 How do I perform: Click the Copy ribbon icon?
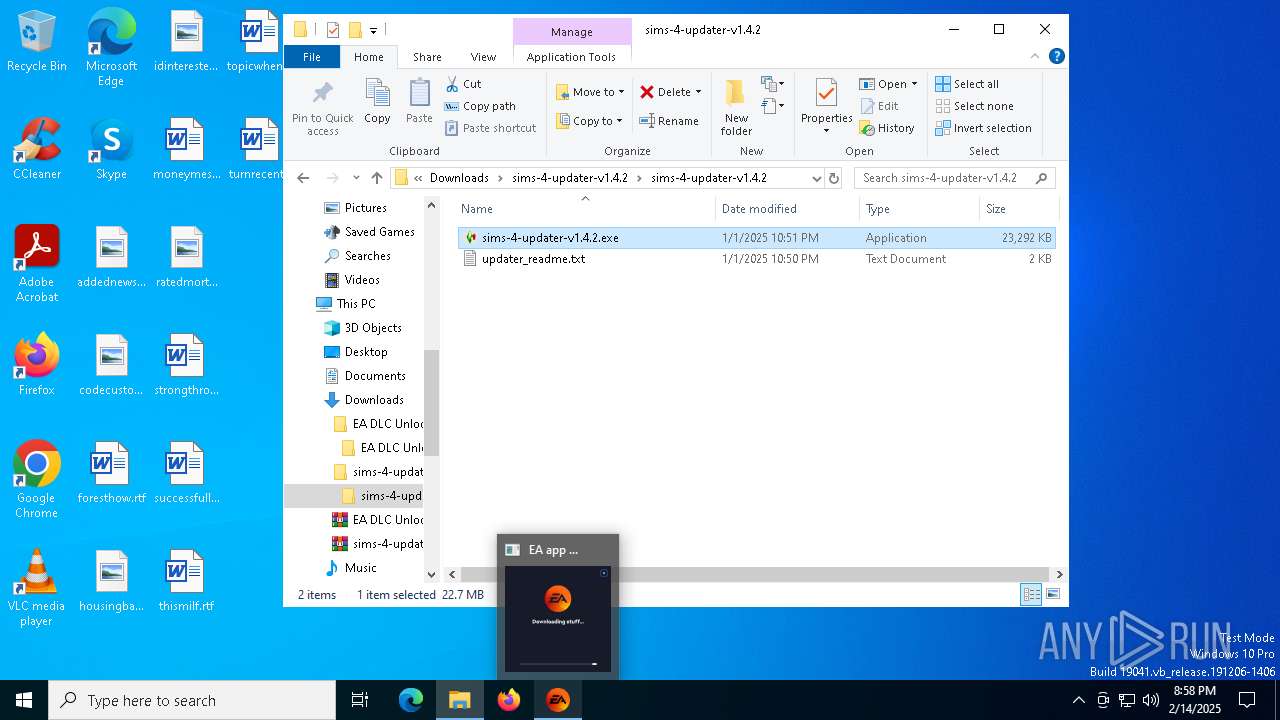tap(377, 94)
